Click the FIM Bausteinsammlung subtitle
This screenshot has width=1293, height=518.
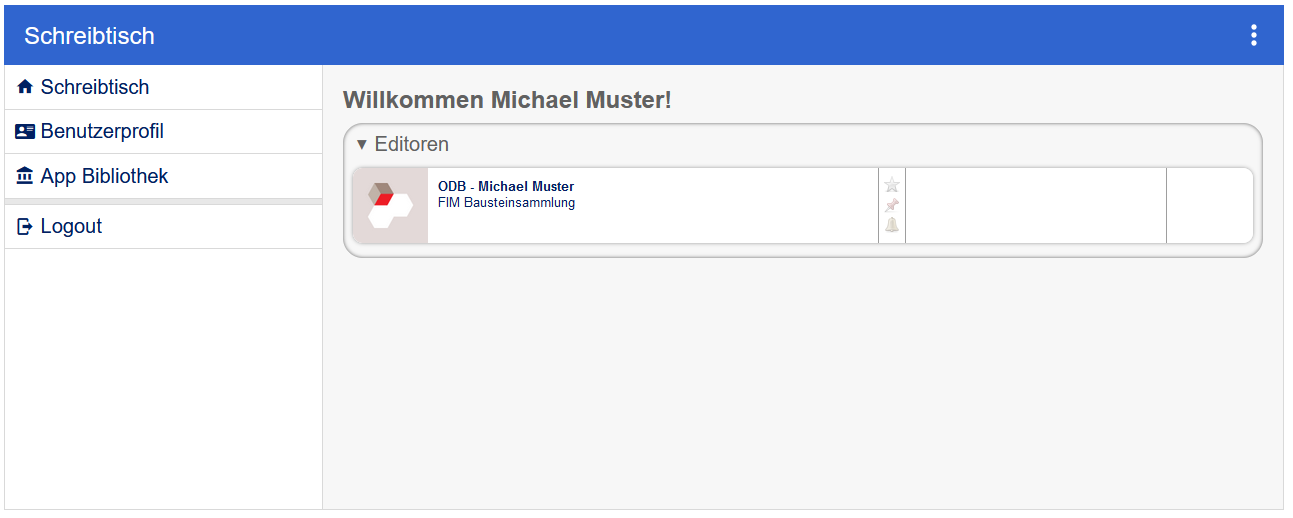[x=506, y=203]
